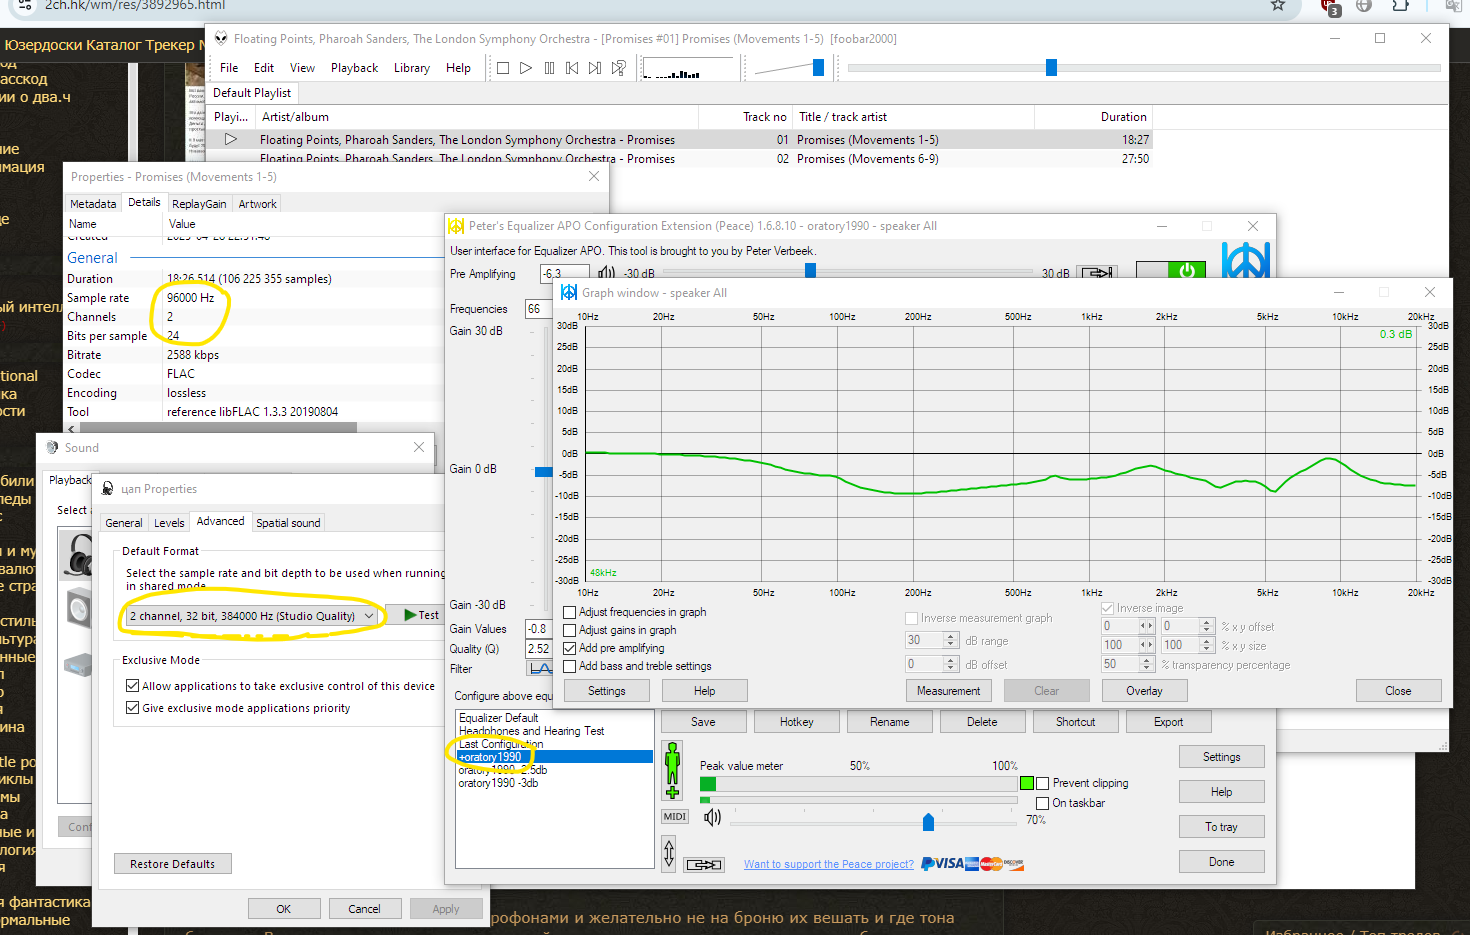Open the Default Format sample rate dropdown
1470x935 pixels.
point(252,616)
